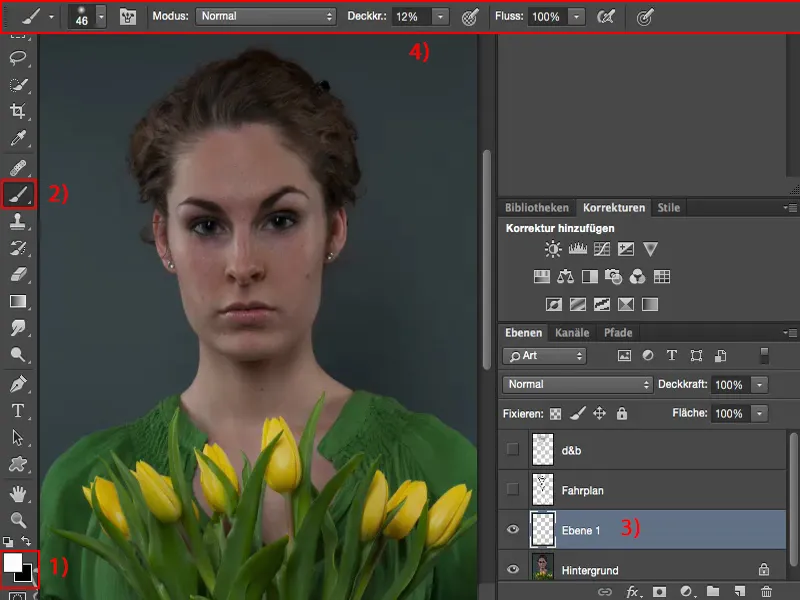The height and width of the screenshot is (600, 800).
Task: Add a Color Lookup adjustment
Action: coord(662,277)
